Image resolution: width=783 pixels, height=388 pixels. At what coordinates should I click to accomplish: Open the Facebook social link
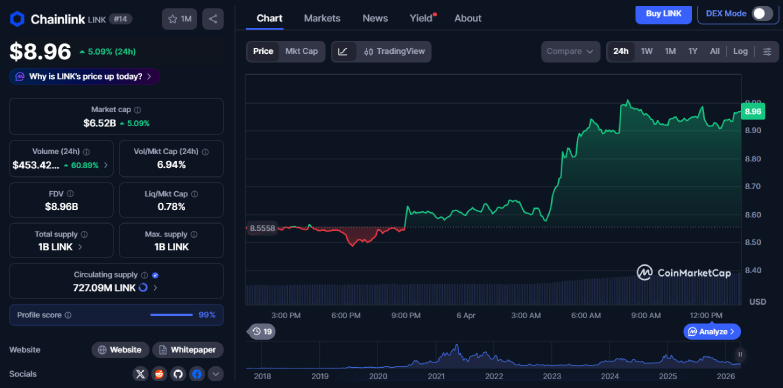coord(197,374)
